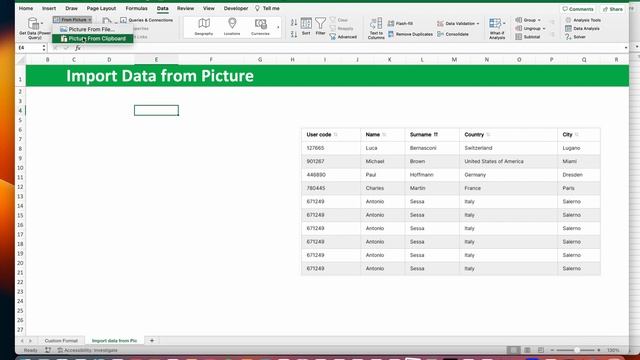Select column F header
640x360 pixels.
[x=211, y=60]
